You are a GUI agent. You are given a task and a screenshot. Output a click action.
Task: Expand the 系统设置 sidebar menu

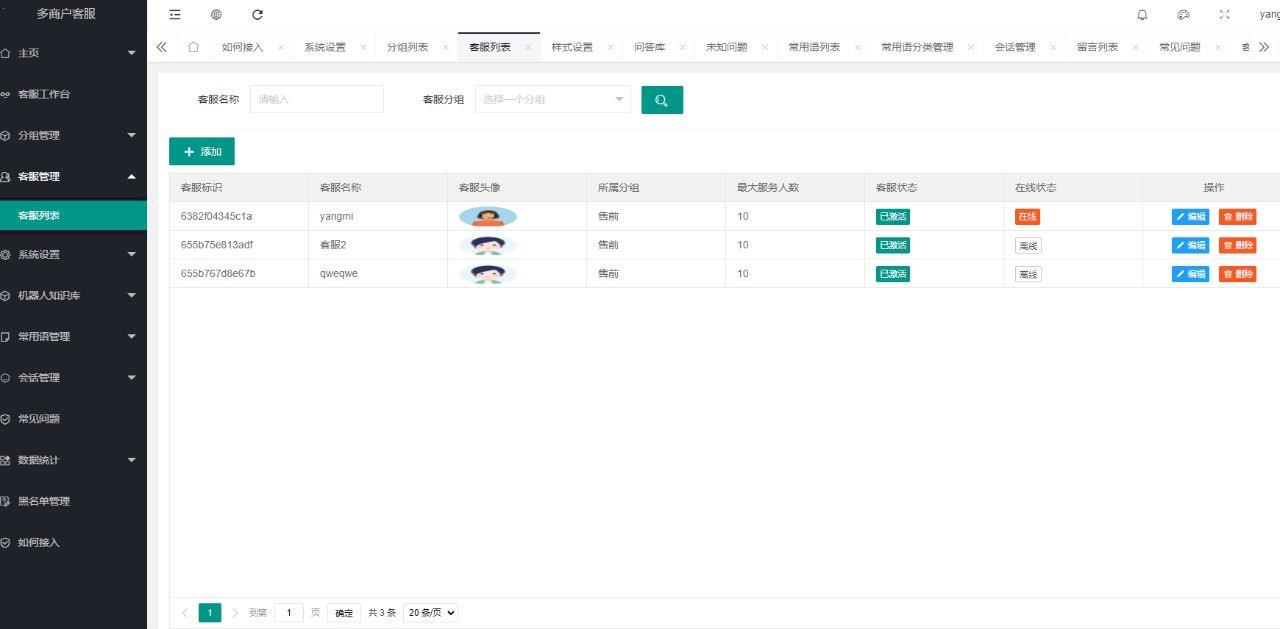(x=73, y=254)
